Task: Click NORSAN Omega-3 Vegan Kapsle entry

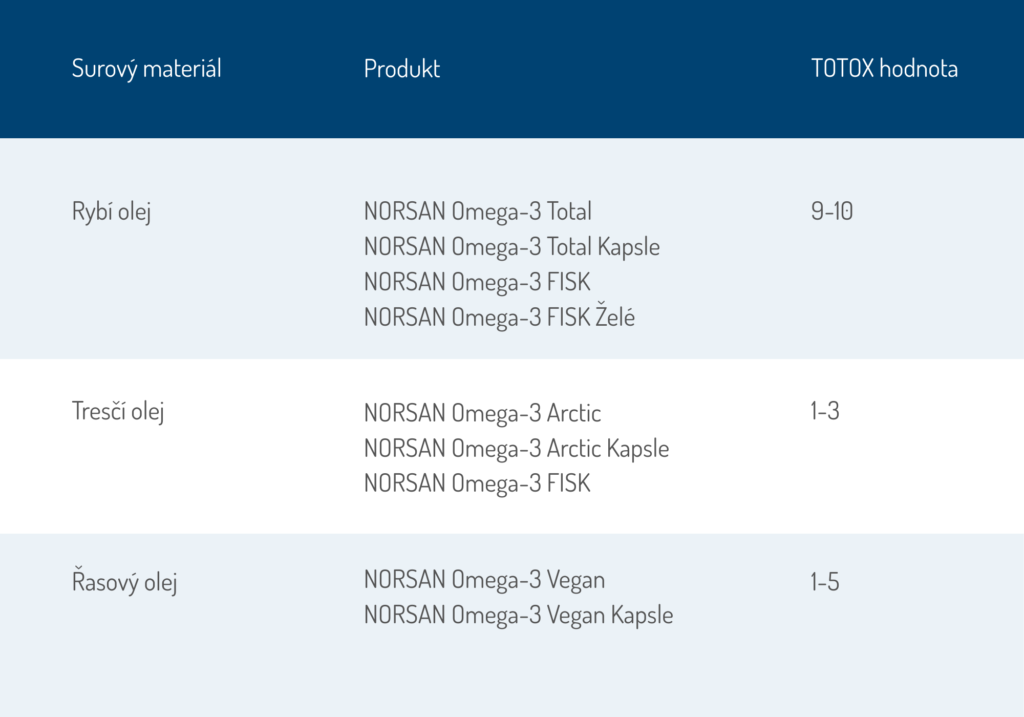Action: tap(518, 615)
